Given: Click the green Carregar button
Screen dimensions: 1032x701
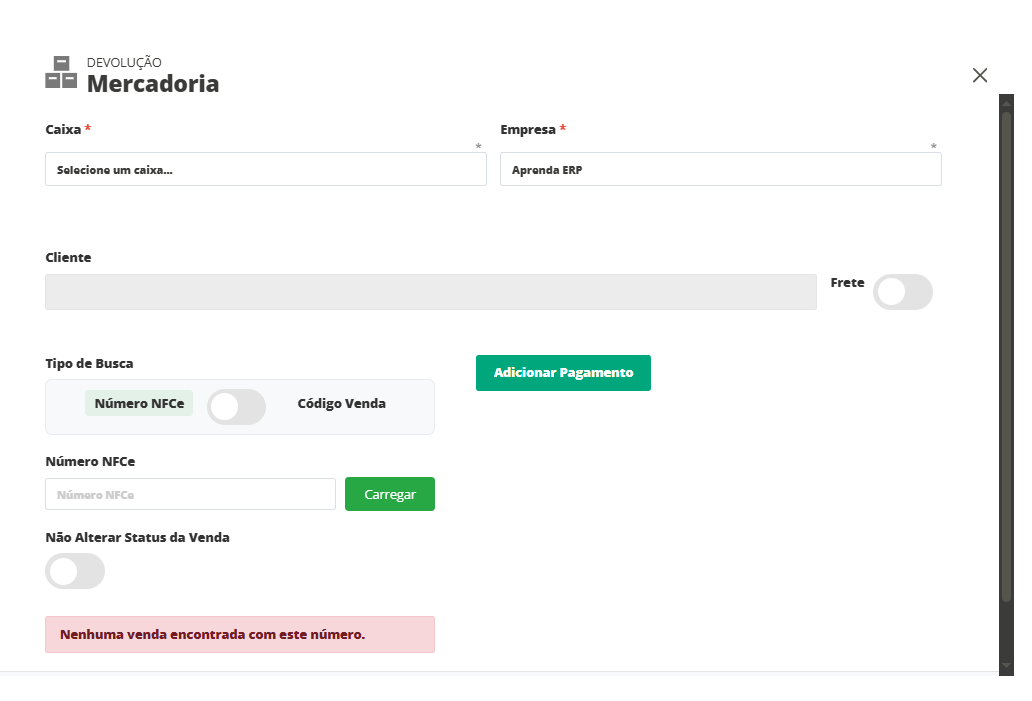Looking at the screenshot, I should tap(389, 494).
